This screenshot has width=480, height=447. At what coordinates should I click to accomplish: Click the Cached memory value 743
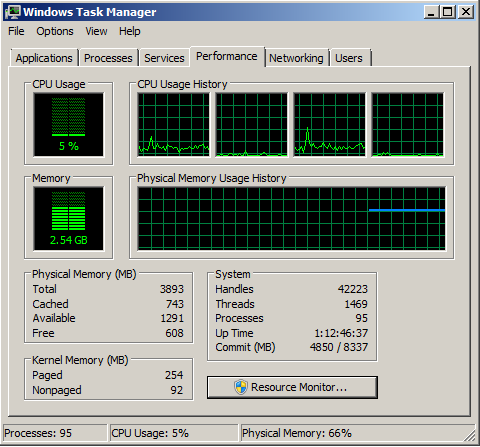pos(175,304)
